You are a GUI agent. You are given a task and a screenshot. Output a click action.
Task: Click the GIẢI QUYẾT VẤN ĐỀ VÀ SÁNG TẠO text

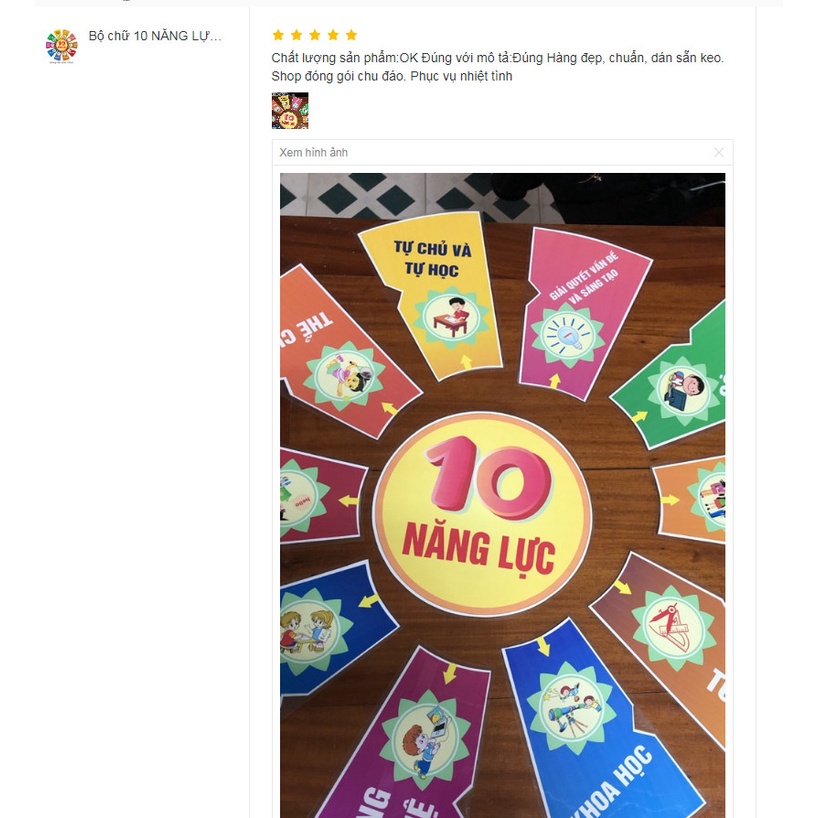click(x=585, y=279)
